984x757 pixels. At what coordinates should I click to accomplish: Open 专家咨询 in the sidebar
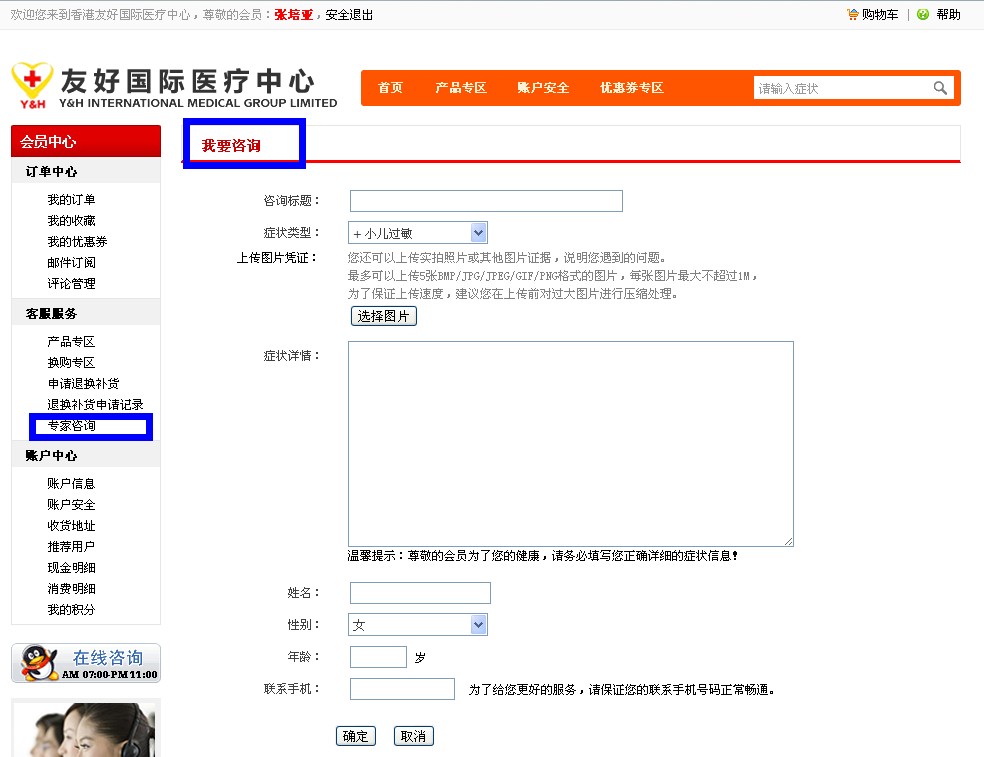pyautogui.click(x=72, y=426)
